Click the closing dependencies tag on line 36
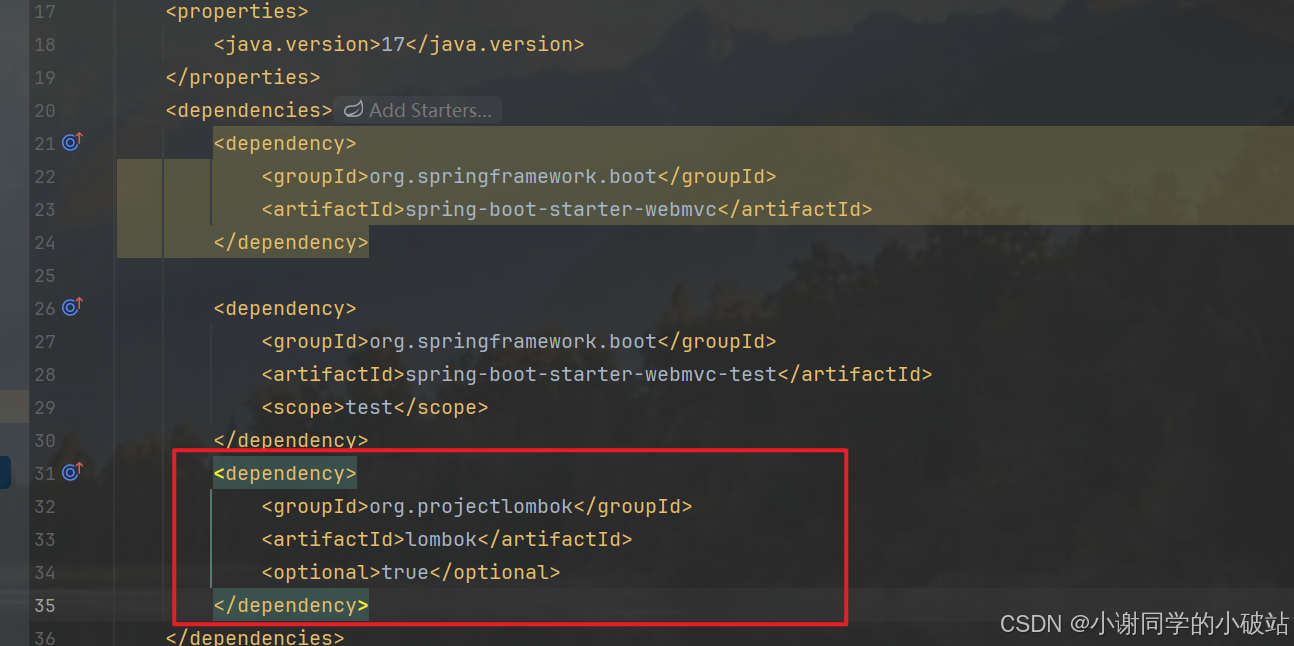This screenshot has height=646, width=1294. tap(255, 637)
